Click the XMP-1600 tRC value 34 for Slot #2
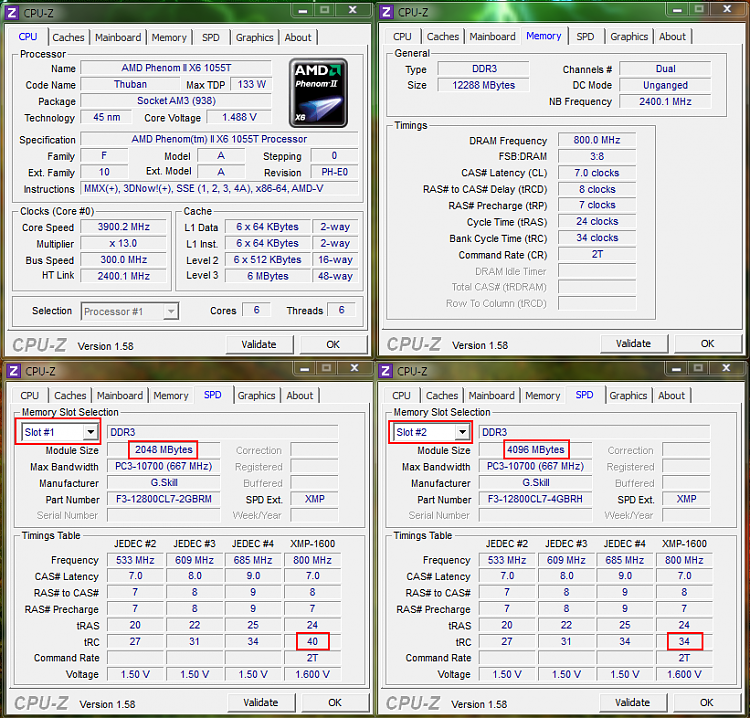This screenshot has height=718, width=750. point(684,641)
